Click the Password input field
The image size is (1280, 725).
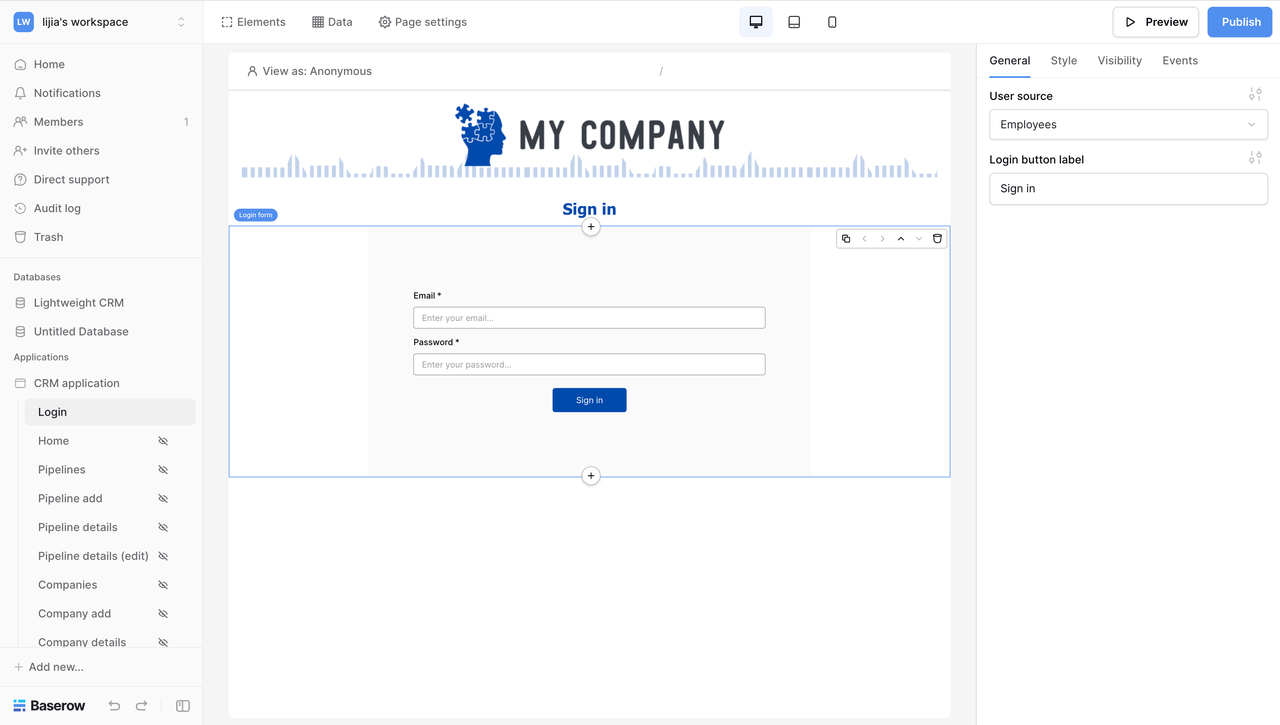(x=589, y=364)
